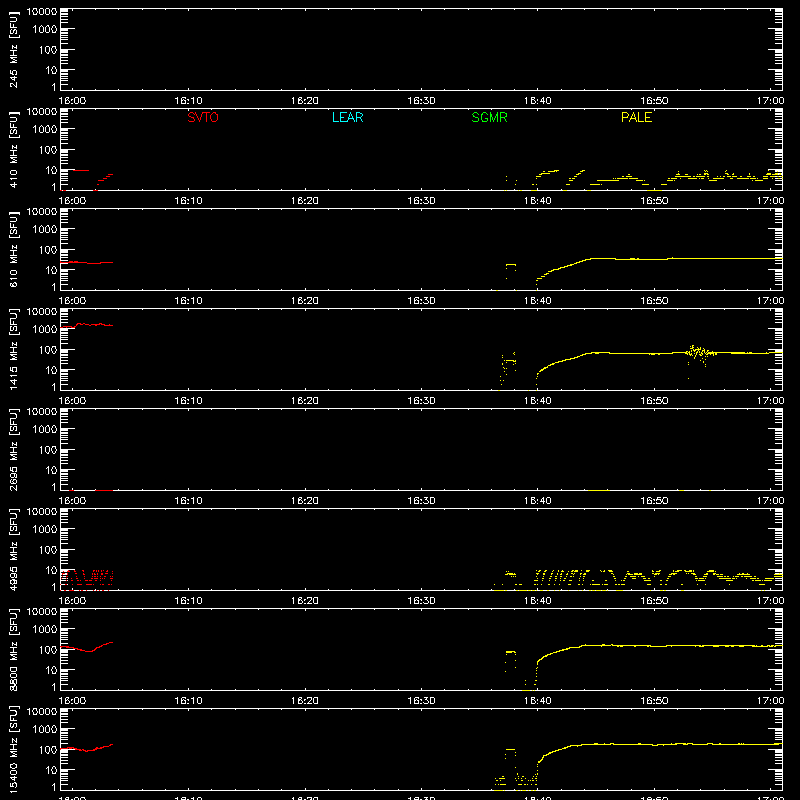Click the red dotted SVTO data in 4995 MHz panel
Screen dimensions: 800x800
click(87, 580)
